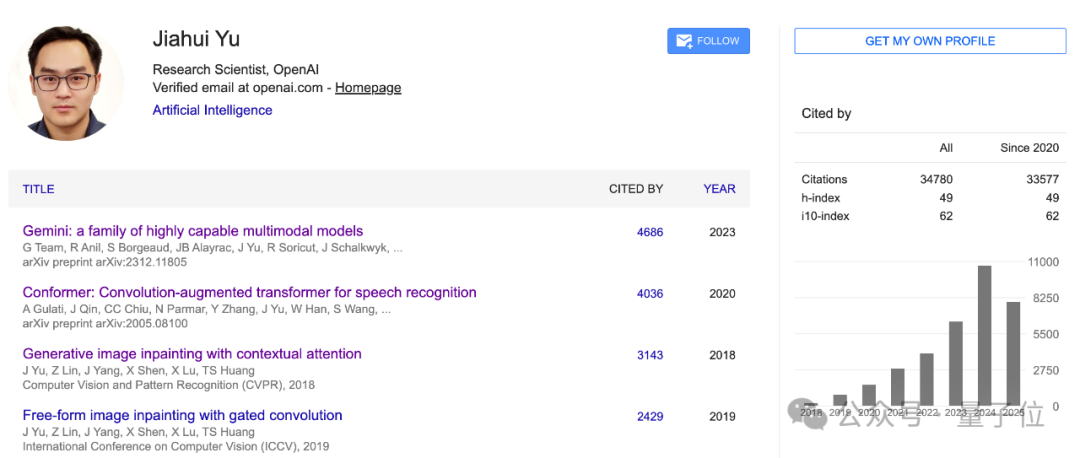Click the 3143 citation count
1080x458 pixels.
point(650,355)
